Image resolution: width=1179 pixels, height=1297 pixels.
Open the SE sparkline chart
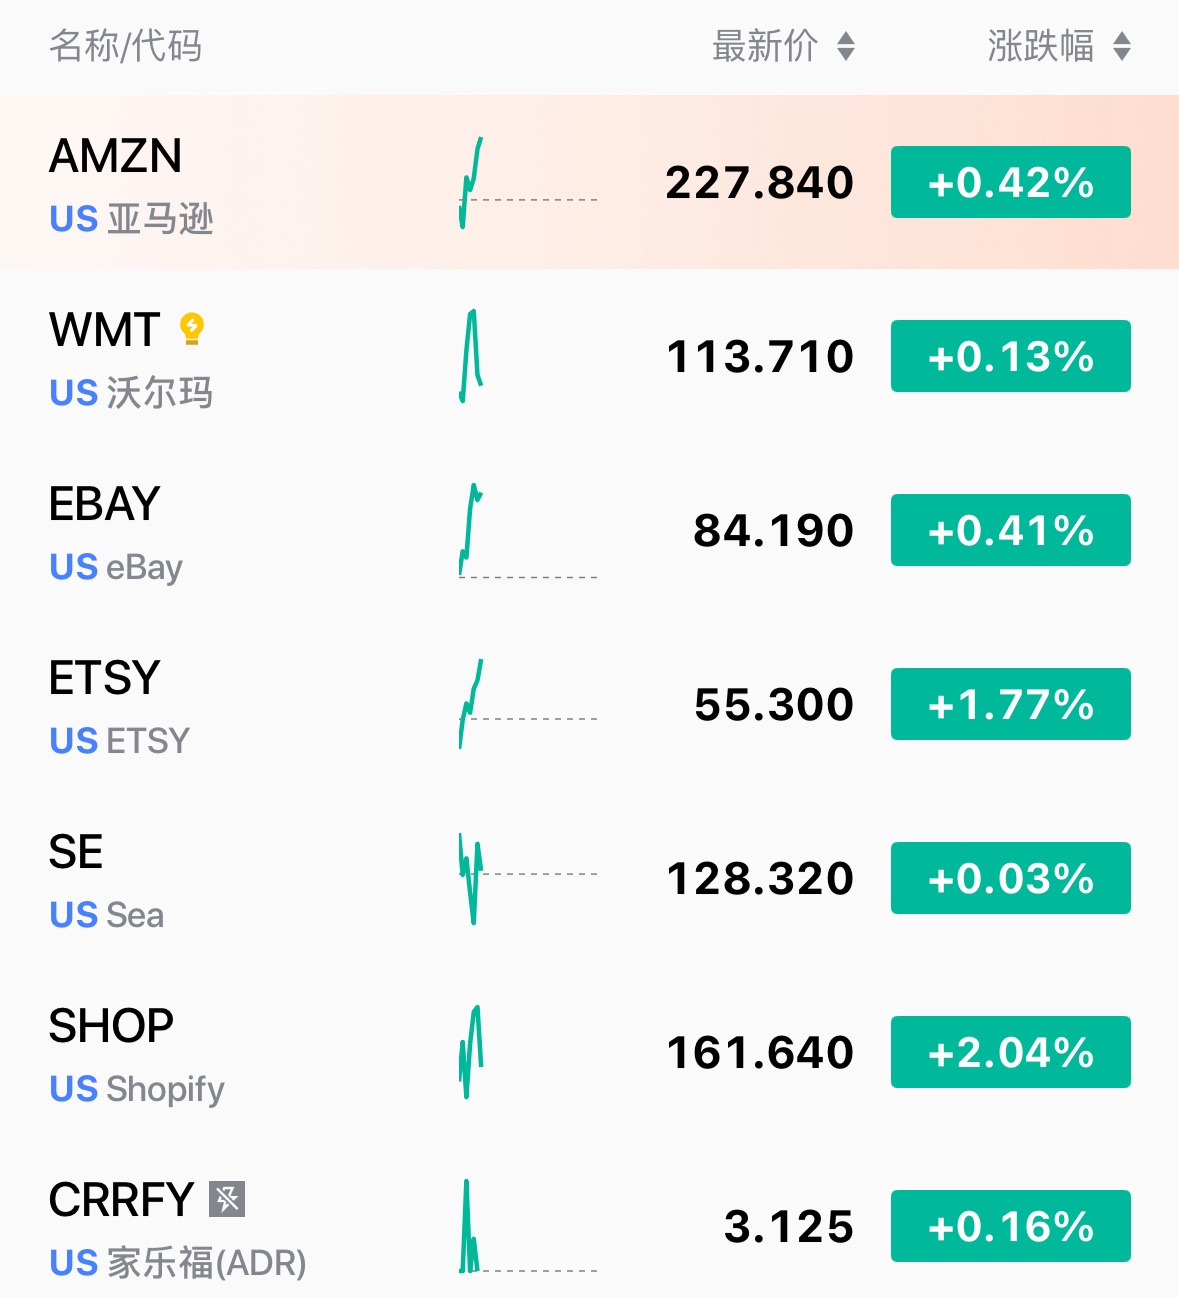tap(527, 878)
